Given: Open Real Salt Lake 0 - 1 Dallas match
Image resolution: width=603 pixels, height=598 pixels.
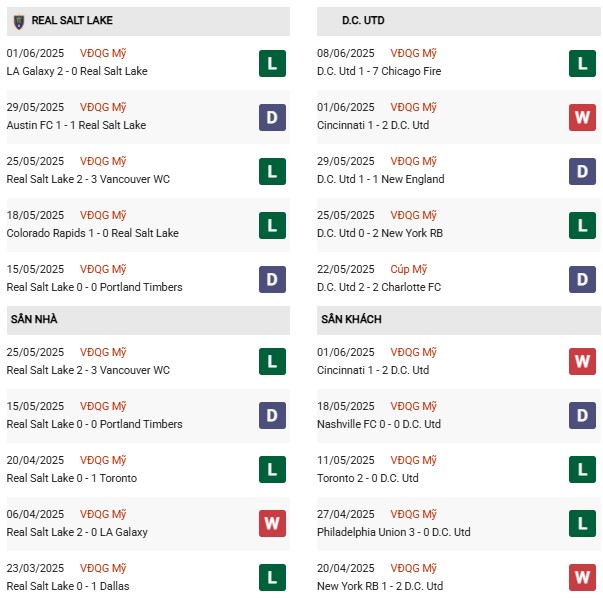Looking at the screenshot, I should [x=68, y=586].
